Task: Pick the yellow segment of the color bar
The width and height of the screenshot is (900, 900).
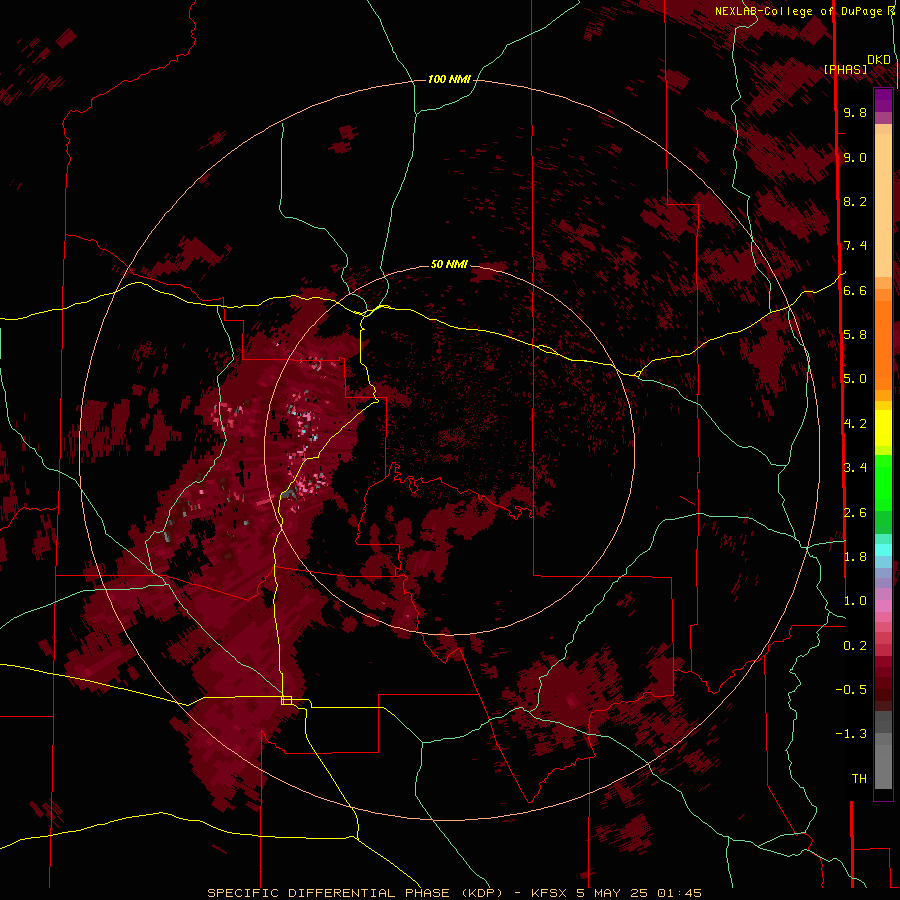Action: (883, 428)
